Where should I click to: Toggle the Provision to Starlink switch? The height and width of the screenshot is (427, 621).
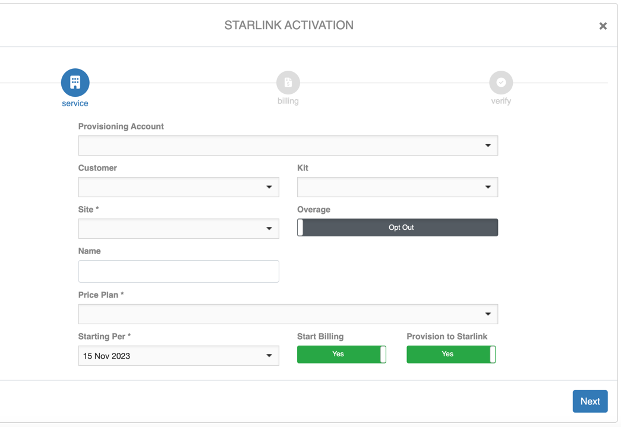pyautogui.click(x=451, y=354)
